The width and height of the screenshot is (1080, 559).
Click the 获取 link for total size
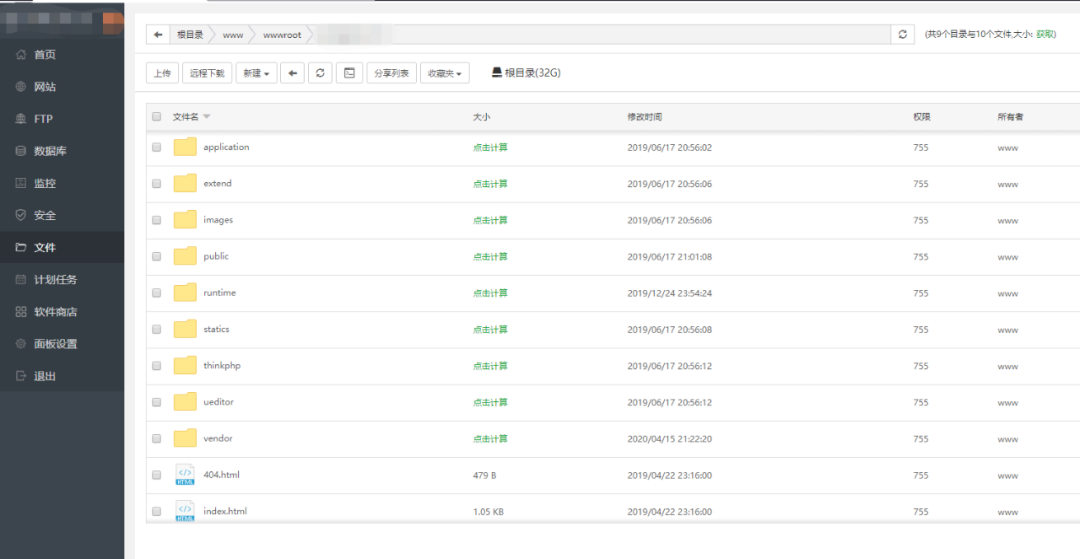(x=1045, y=34)
